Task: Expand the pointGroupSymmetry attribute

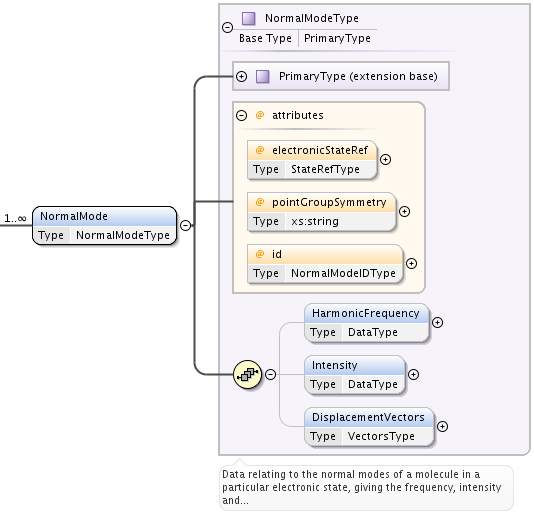Action: (404, 212)
